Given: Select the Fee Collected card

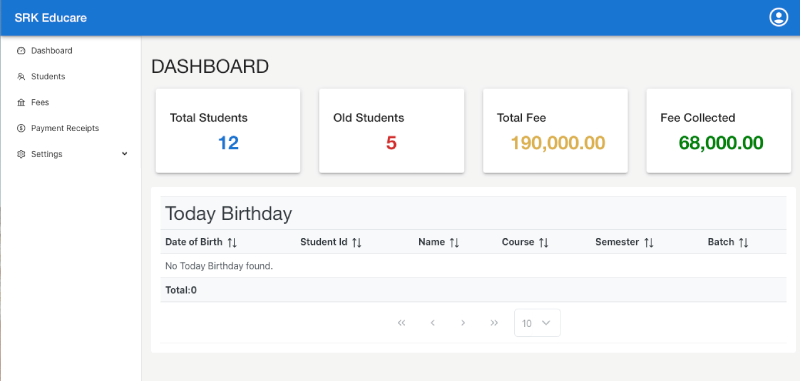Looking at the screenshot, I should coord(719,131).
